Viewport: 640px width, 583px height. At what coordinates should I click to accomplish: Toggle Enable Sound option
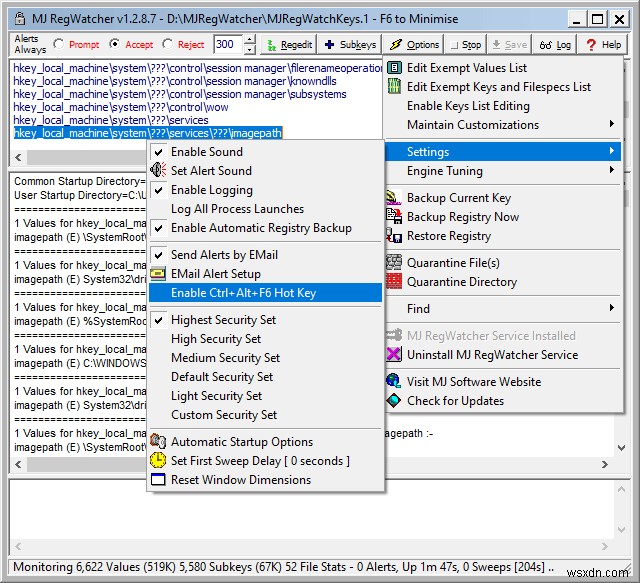[x=265, y=152]
